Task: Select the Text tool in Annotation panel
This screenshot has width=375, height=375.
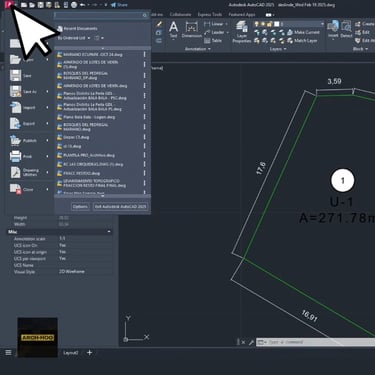Action: (173, 29)
